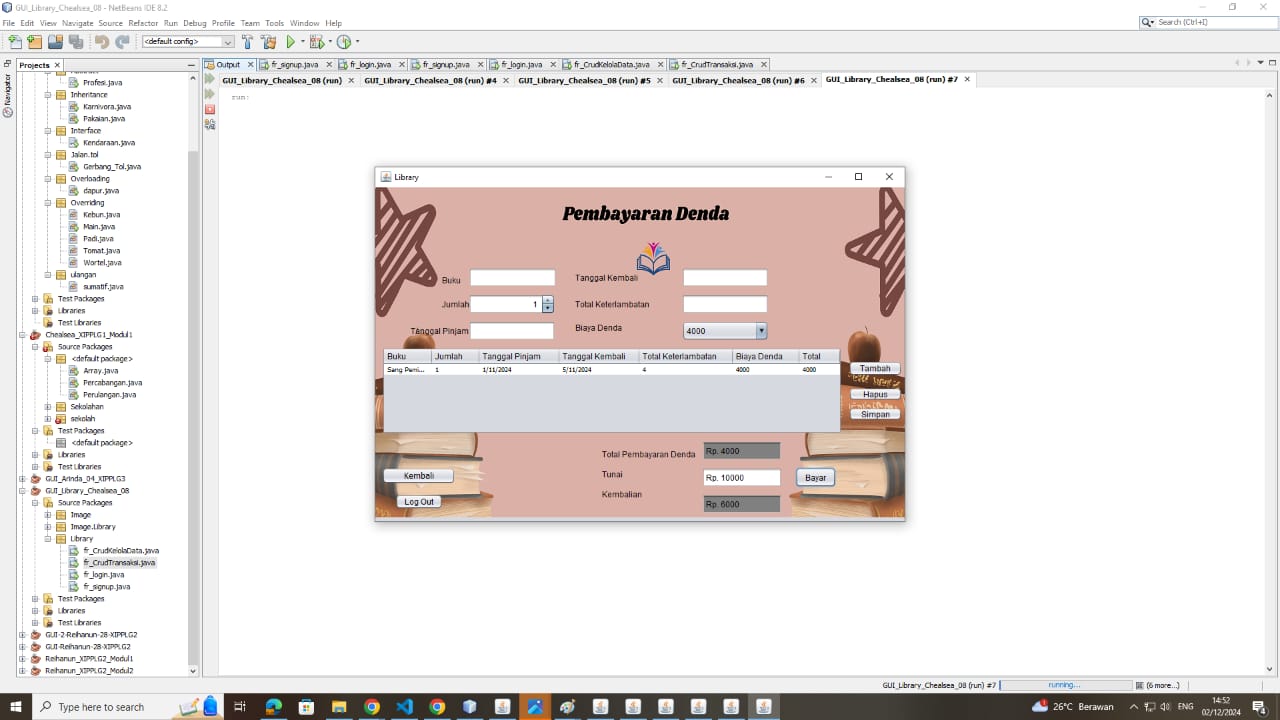Click the Redo icon in the toolbar
Image resolution: width=1280 pixels, height=720 pixels.
(120, 42)
